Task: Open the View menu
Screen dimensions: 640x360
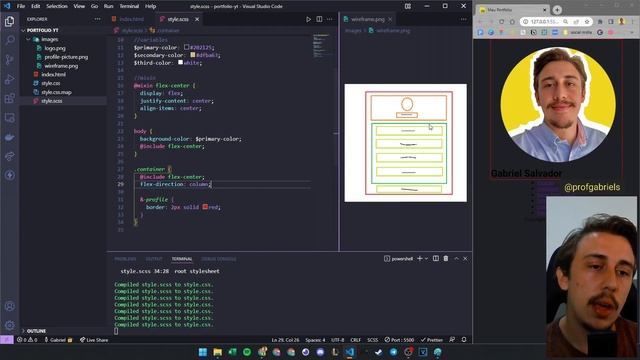Action: click(x=79, y=6)
